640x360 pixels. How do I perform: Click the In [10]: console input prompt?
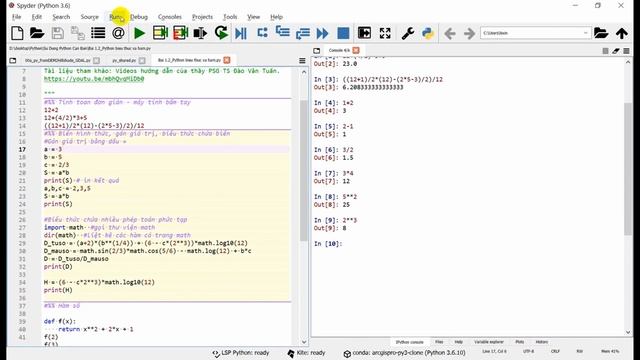(x=328, y=244)
